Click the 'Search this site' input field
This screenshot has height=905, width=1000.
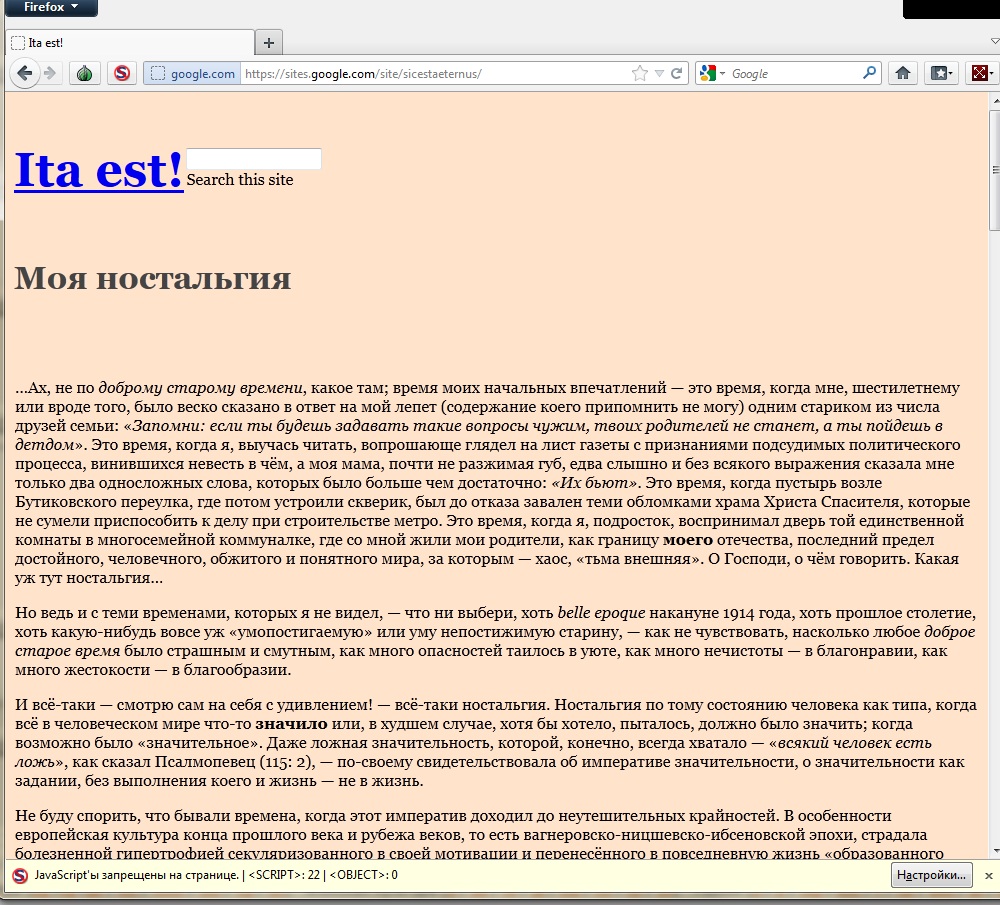pyautogui.click(x=254, y=159)
